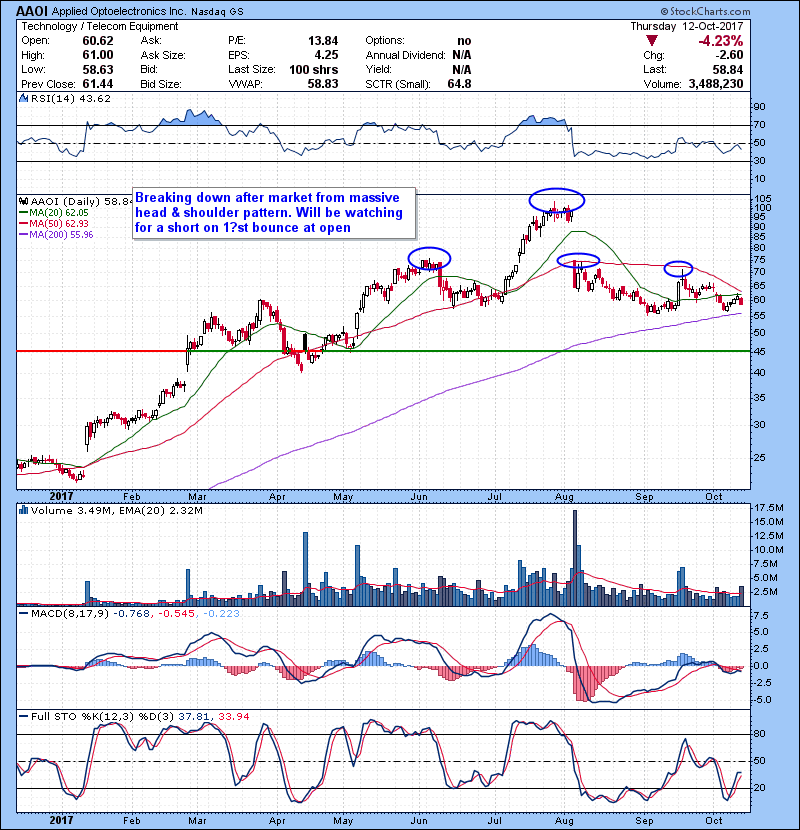Image resolution: width=800 pixels, height=830 pixels.
Task: Click the volume axis label 17.5M
Action: (769, 508)
